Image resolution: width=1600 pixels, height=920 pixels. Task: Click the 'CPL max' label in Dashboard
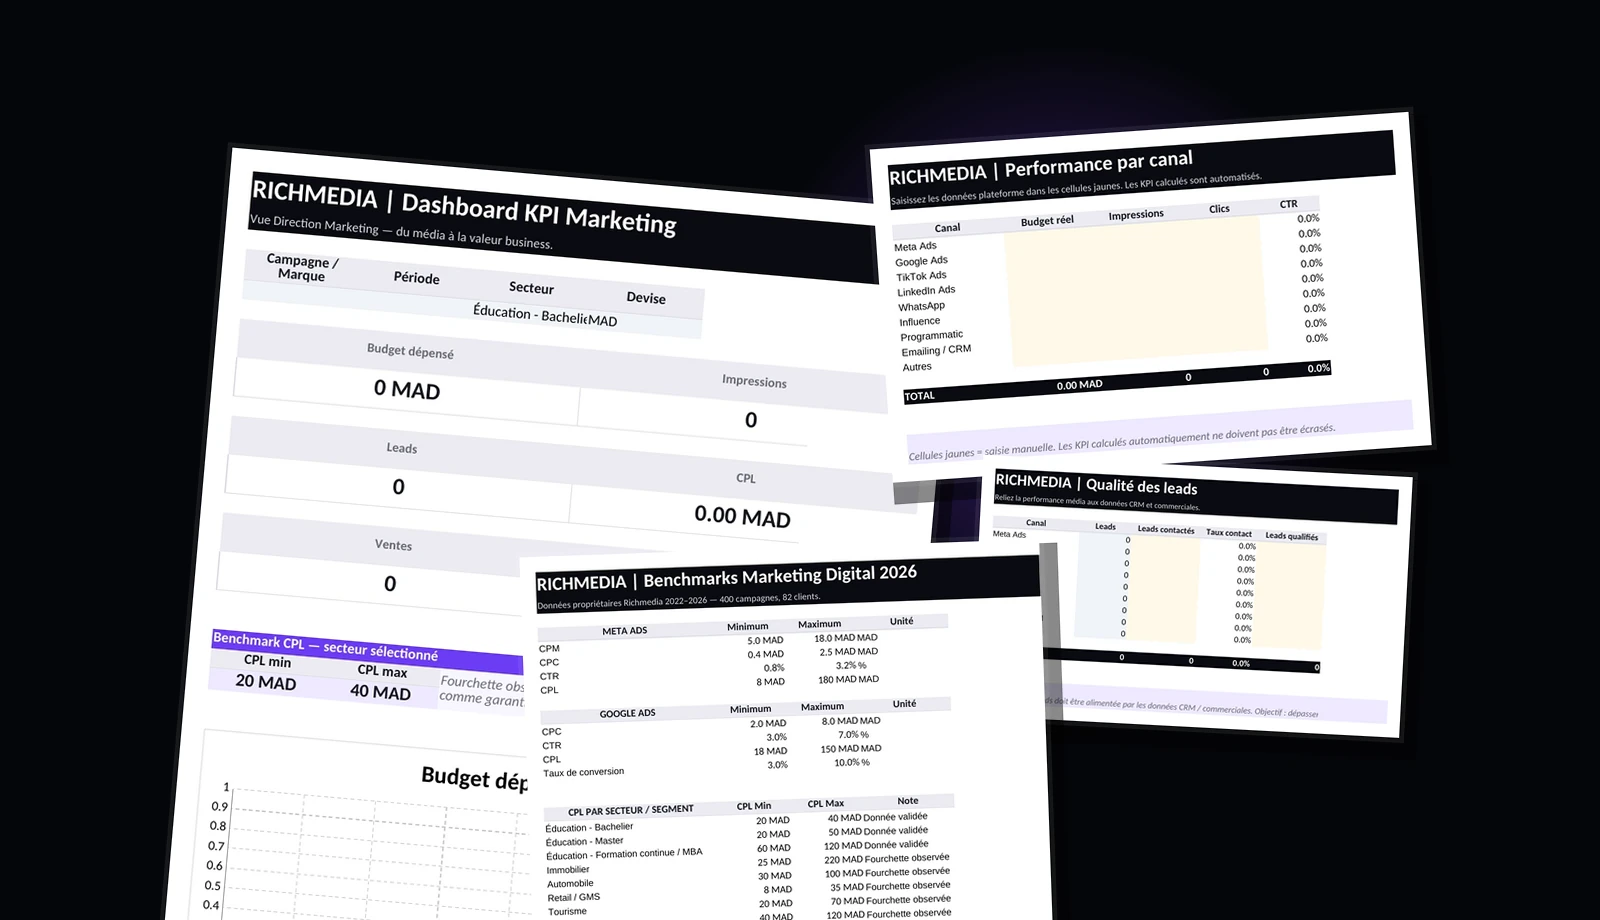(x=382, y=671)
